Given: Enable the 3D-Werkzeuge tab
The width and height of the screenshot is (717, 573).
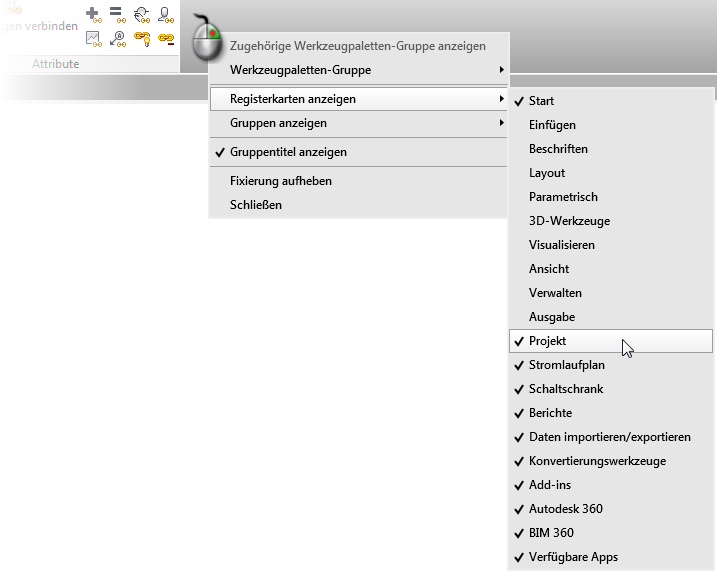Looking at the screenshot, I should pos(611,221).
